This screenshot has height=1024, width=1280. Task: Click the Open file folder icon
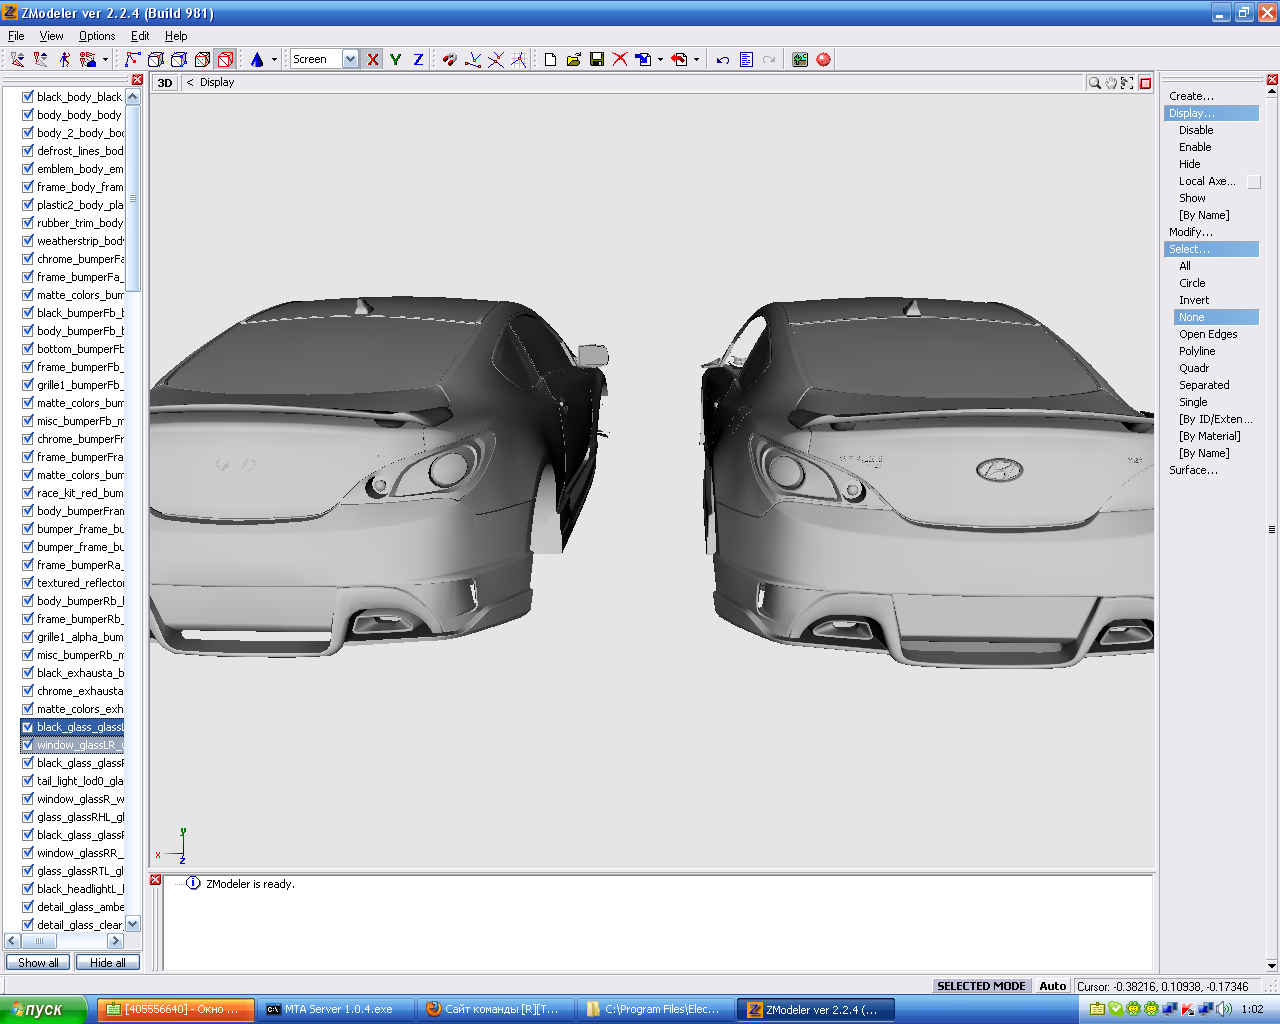pos(573,60)
